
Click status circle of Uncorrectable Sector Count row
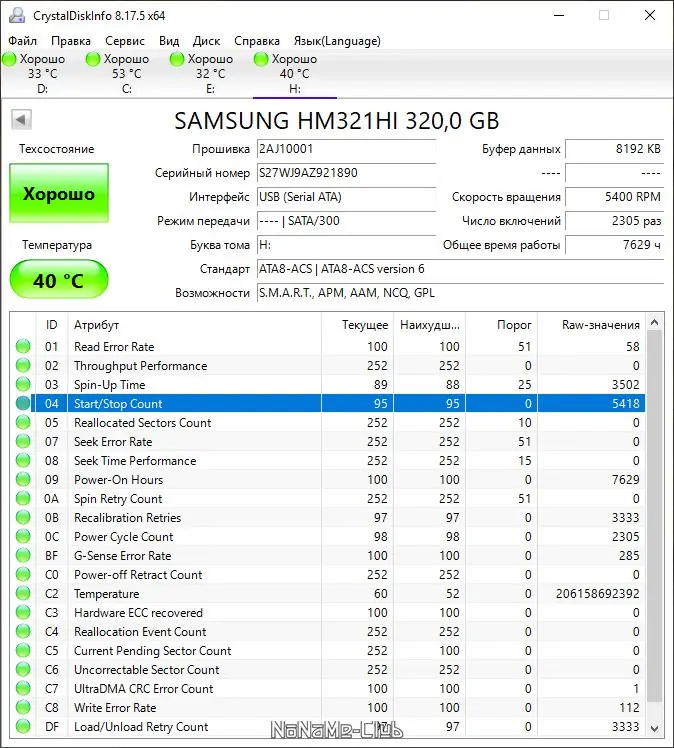[x=23, y=669]
